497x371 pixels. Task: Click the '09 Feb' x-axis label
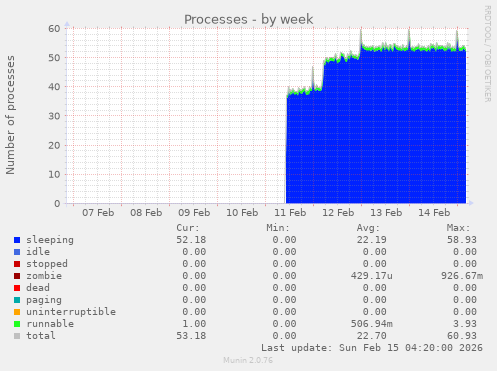pos(194,213)
